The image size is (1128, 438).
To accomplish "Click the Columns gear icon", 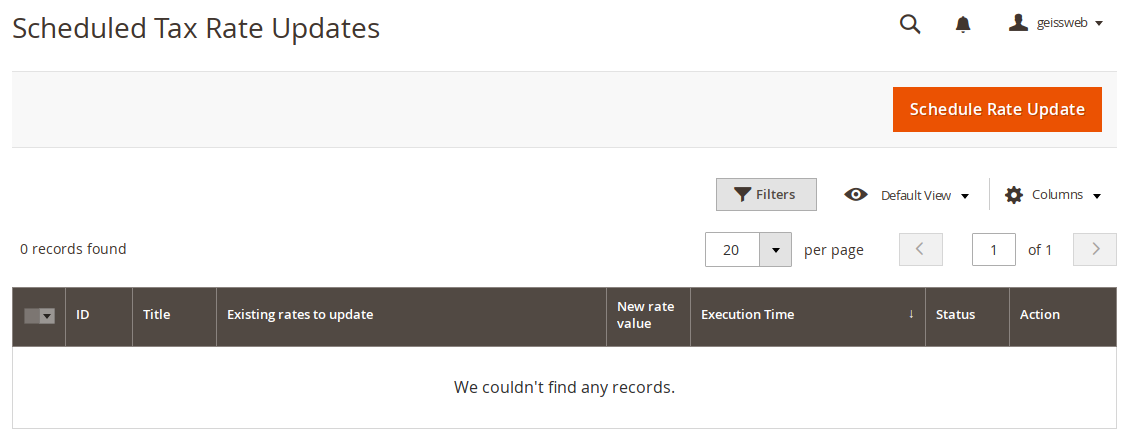I will tap(1014, 195).
